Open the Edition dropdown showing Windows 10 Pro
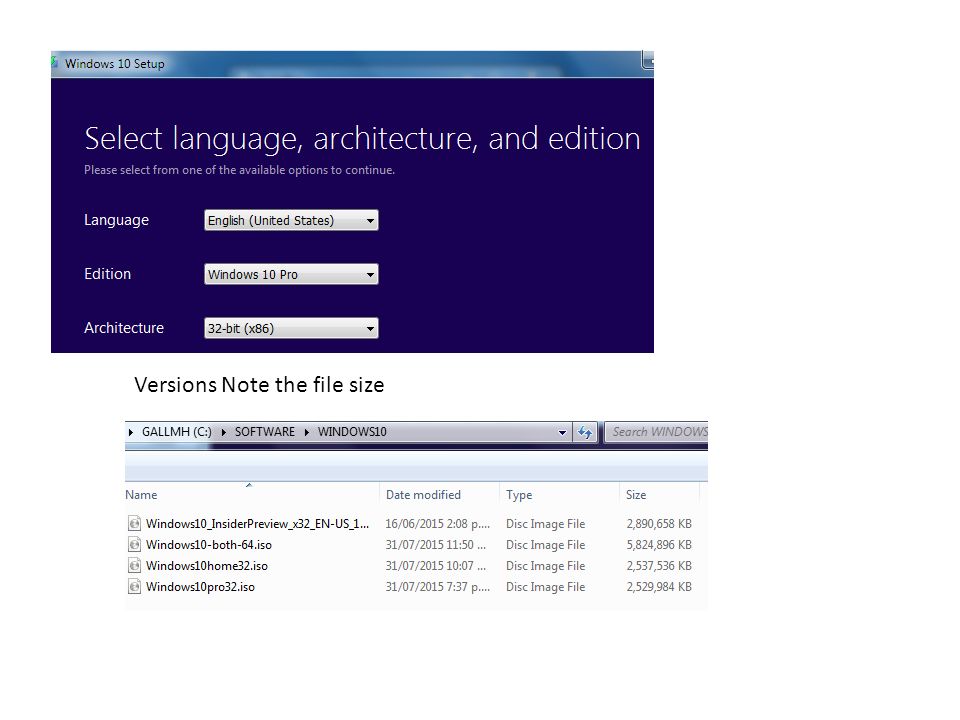This screenshot has height=720, width=960. click(291, 274)
